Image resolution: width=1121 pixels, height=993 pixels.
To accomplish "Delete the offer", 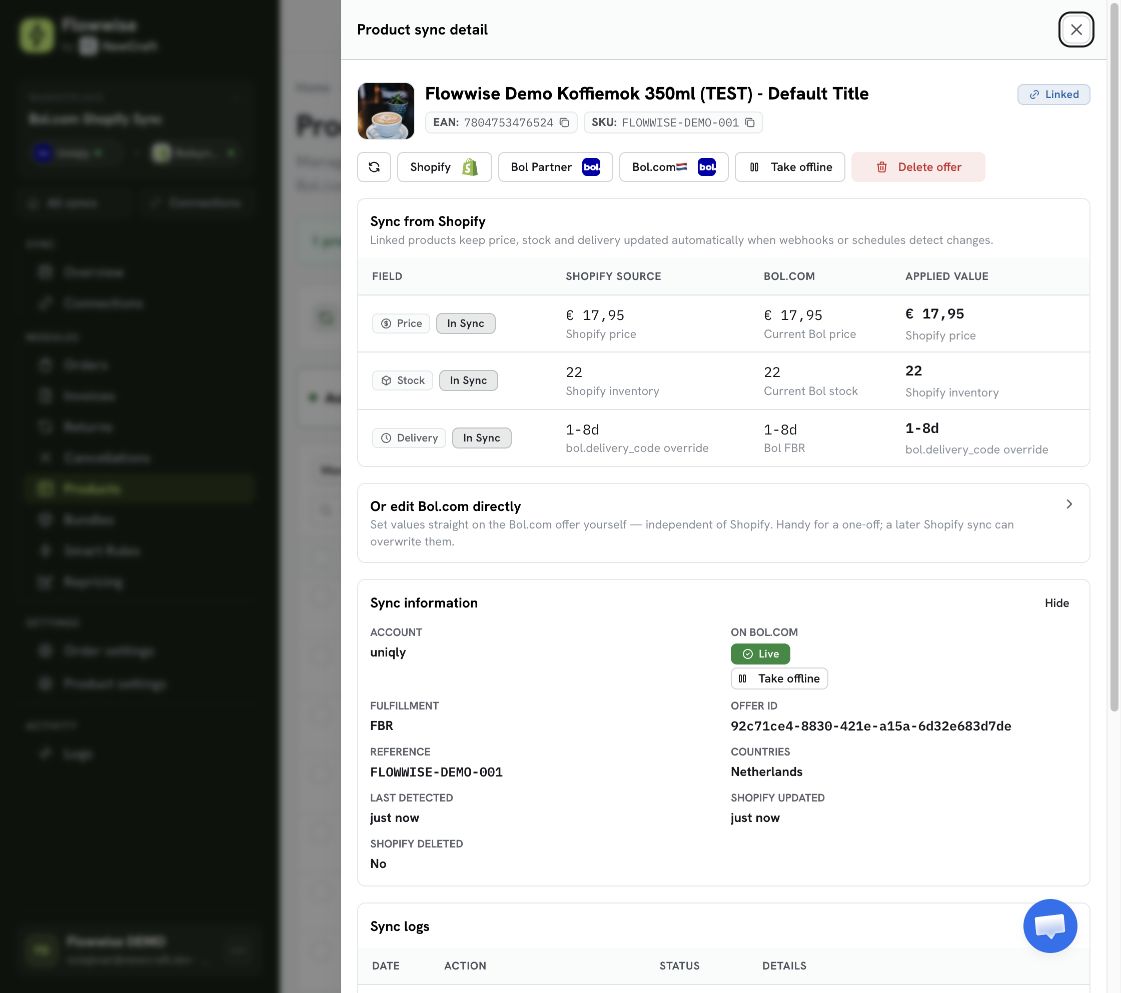I will (x=918, y=167).
